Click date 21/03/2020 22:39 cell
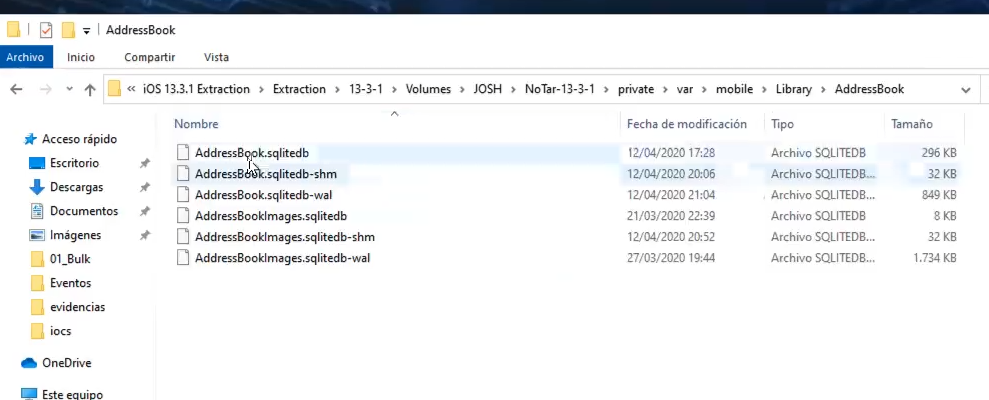This screenshot has height=400, width=989. click(x=671, y=216)
